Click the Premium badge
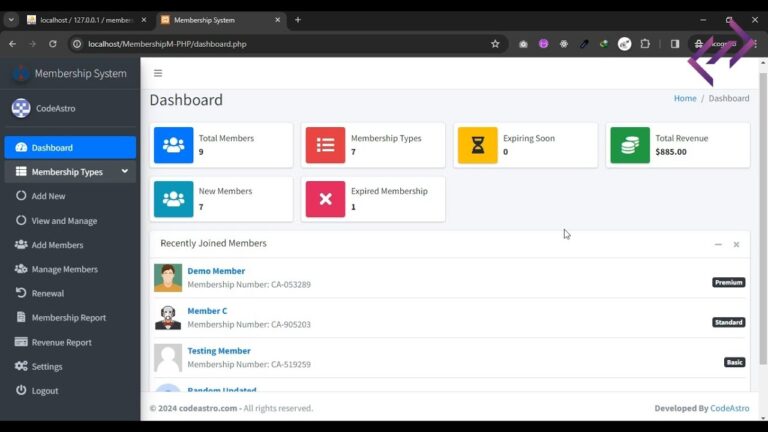The width and height of the screenshot is (768, 432). [728, 282]
